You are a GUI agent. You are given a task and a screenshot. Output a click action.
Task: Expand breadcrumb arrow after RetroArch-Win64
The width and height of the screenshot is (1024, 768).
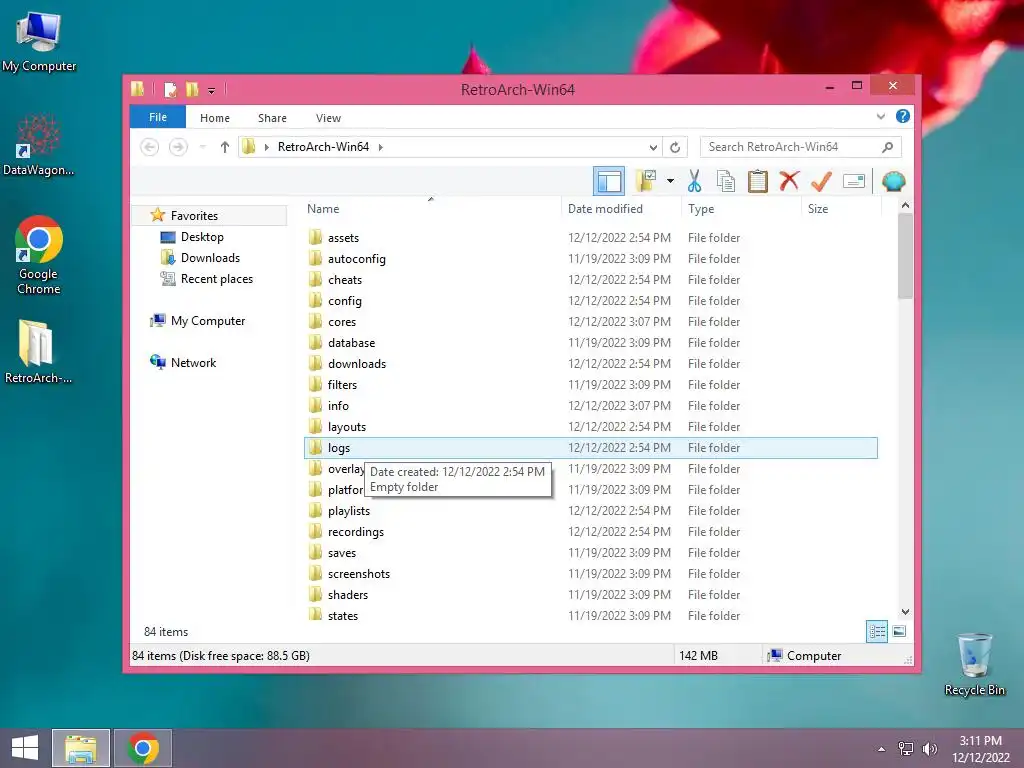pos(381,147)
